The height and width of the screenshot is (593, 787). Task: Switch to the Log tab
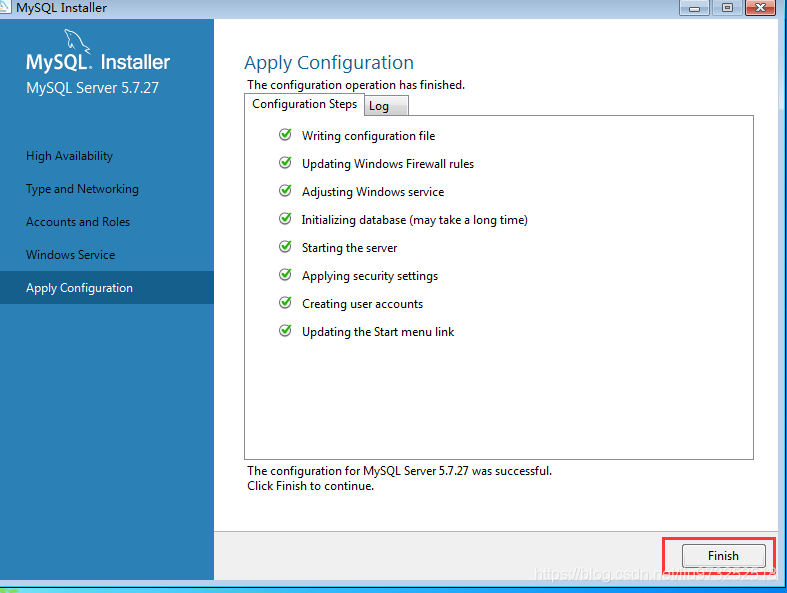click(386, 106)
